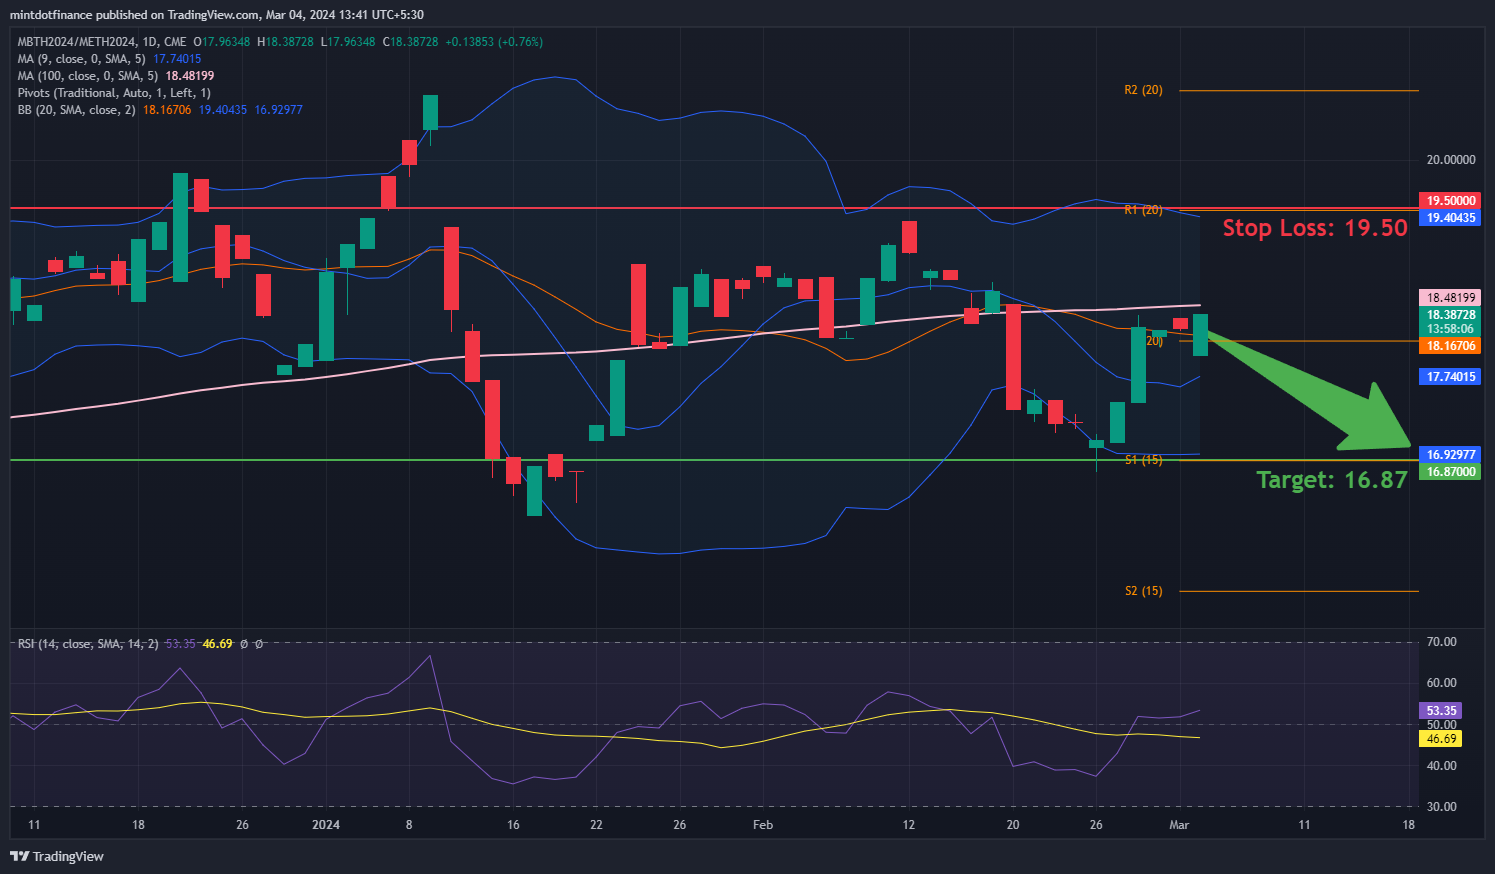
Task: Select the S2 (15) pivot label
Action: 1143,591
